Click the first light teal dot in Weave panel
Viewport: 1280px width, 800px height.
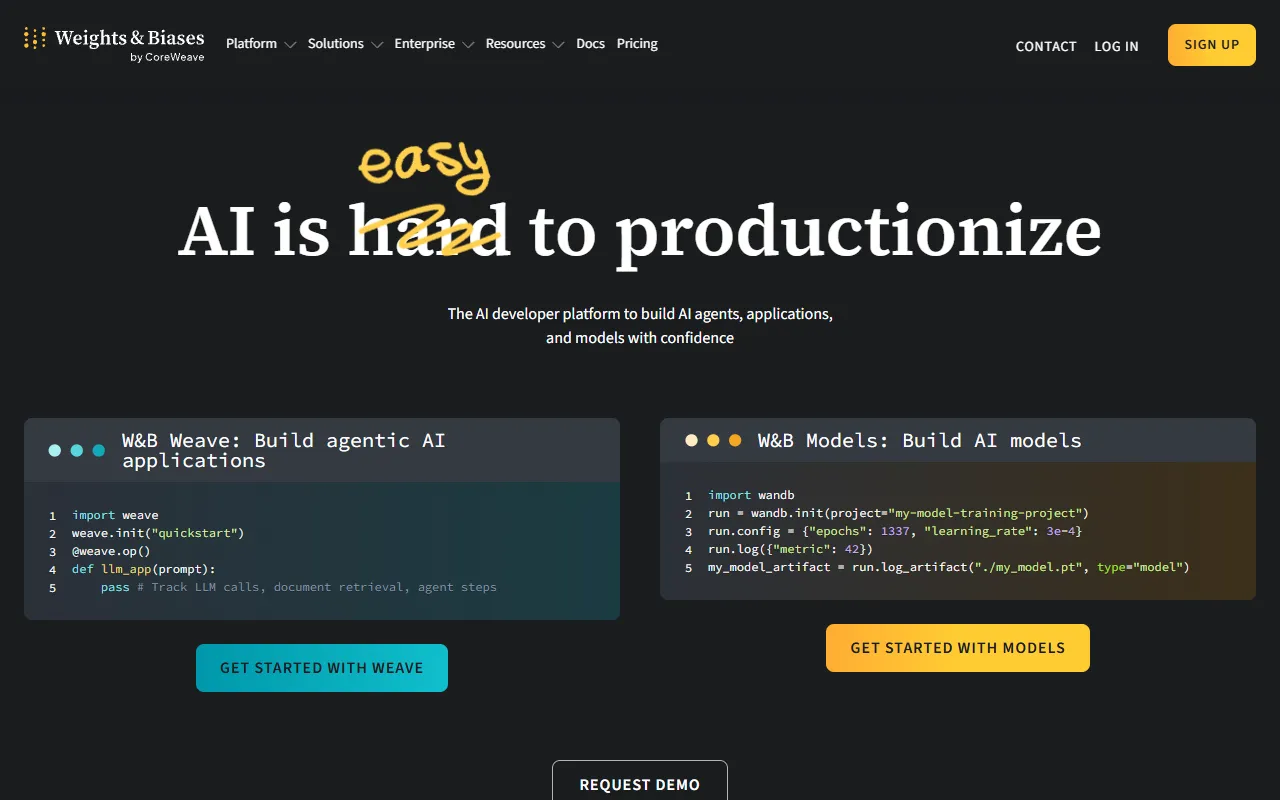[55, 451]
